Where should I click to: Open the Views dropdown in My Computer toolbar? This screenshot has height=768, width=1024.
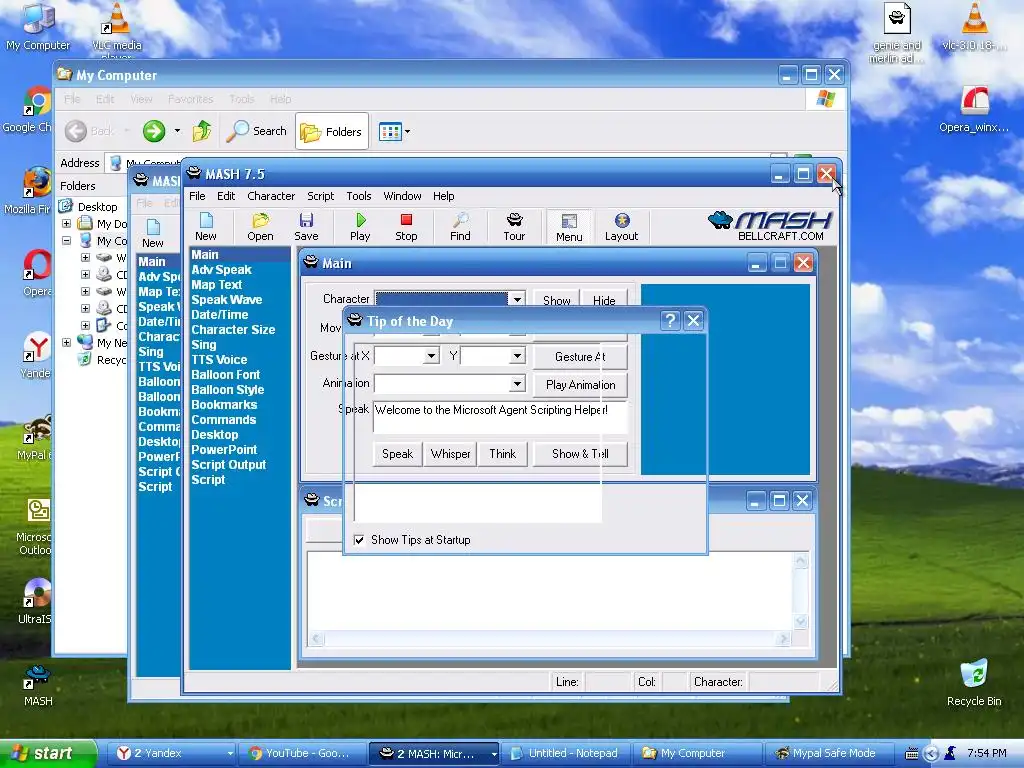point(395,131)
